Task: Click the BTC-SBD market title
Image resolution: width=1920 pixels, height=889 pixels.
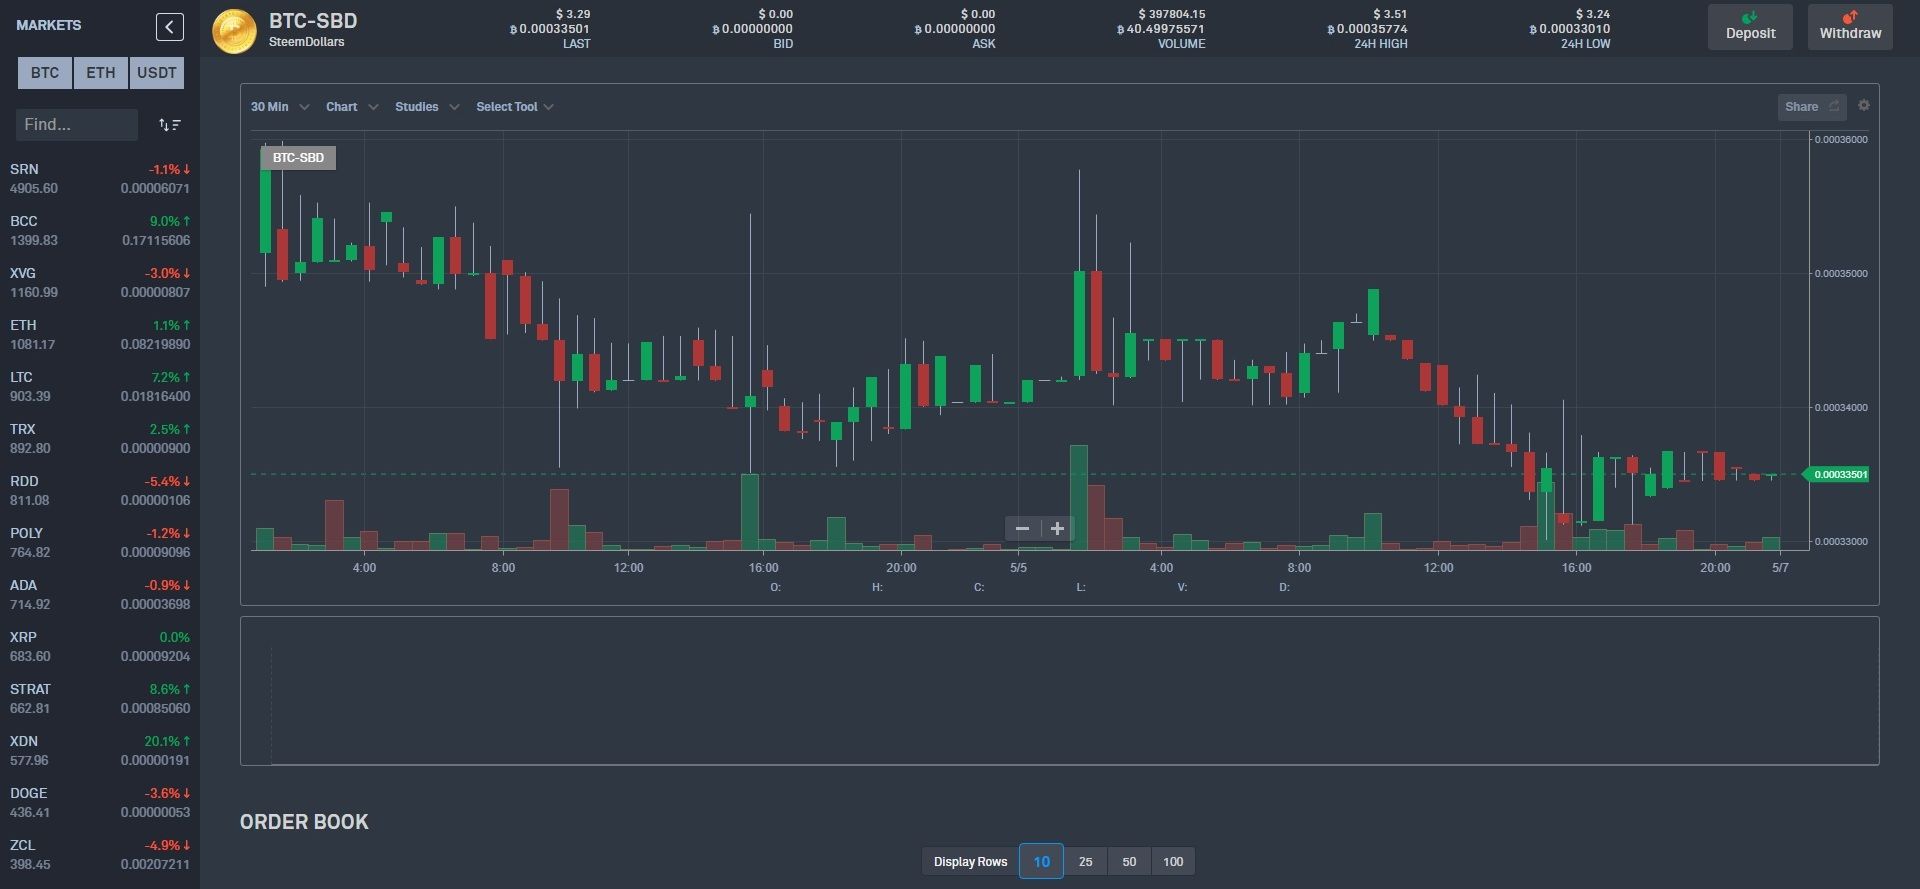Action: pos(313,21)
